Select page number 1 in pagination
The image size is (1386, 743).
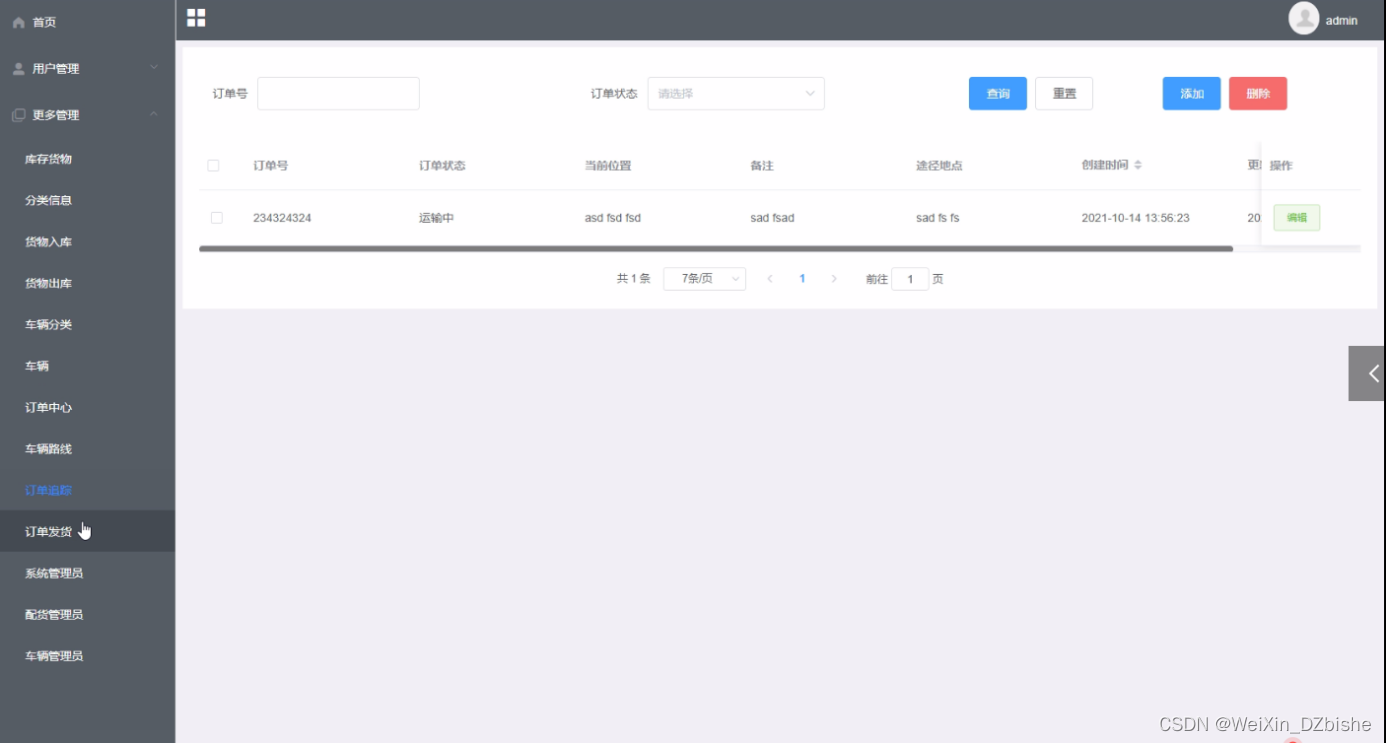coord(802,279)
